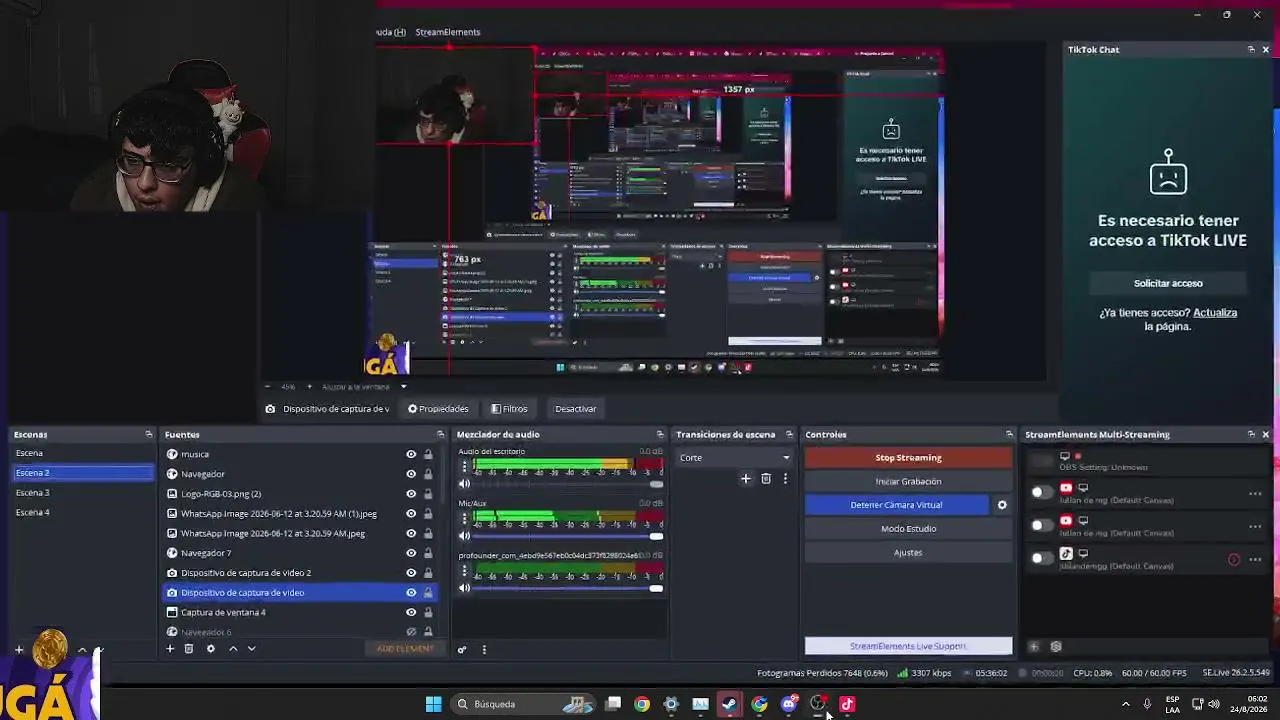Click Iniciar Grabación button
1280x720 pixels.
(x=908, y=481)
